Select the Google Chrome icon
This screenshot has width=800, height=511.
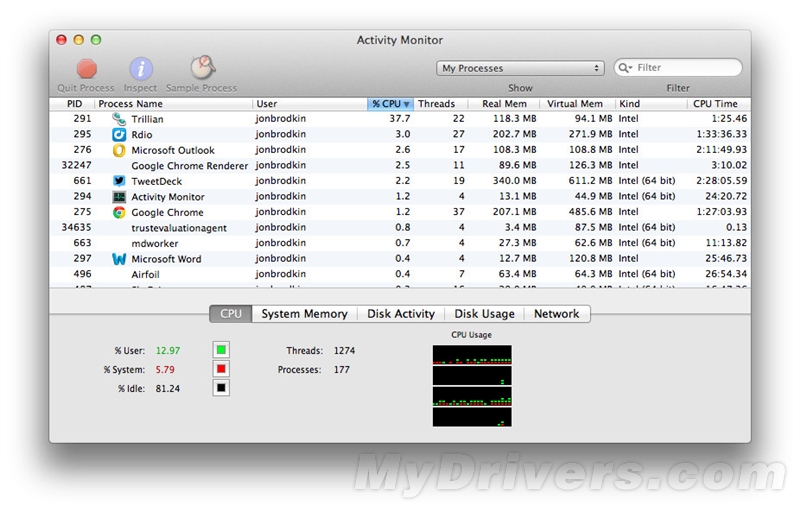(119, 212)
